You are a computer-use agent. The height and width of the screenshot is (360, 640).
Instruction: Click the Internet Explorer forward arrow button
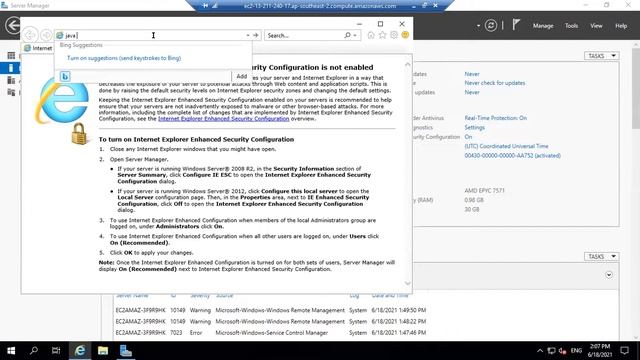pyautogui.click(x=46, y=35)
